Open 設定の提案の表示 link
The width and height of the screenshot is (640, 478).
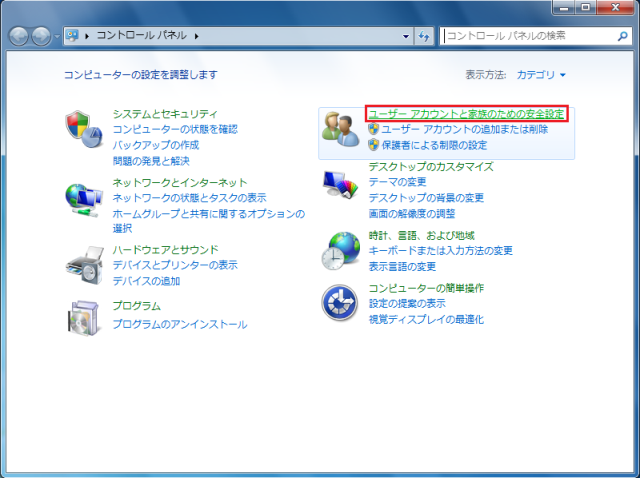[407, 304]
